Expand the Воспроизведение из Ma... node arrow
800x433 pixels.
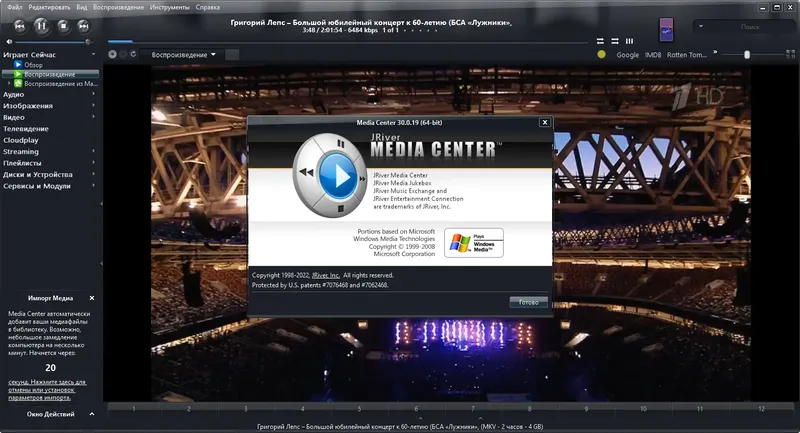tap(9, 83)
